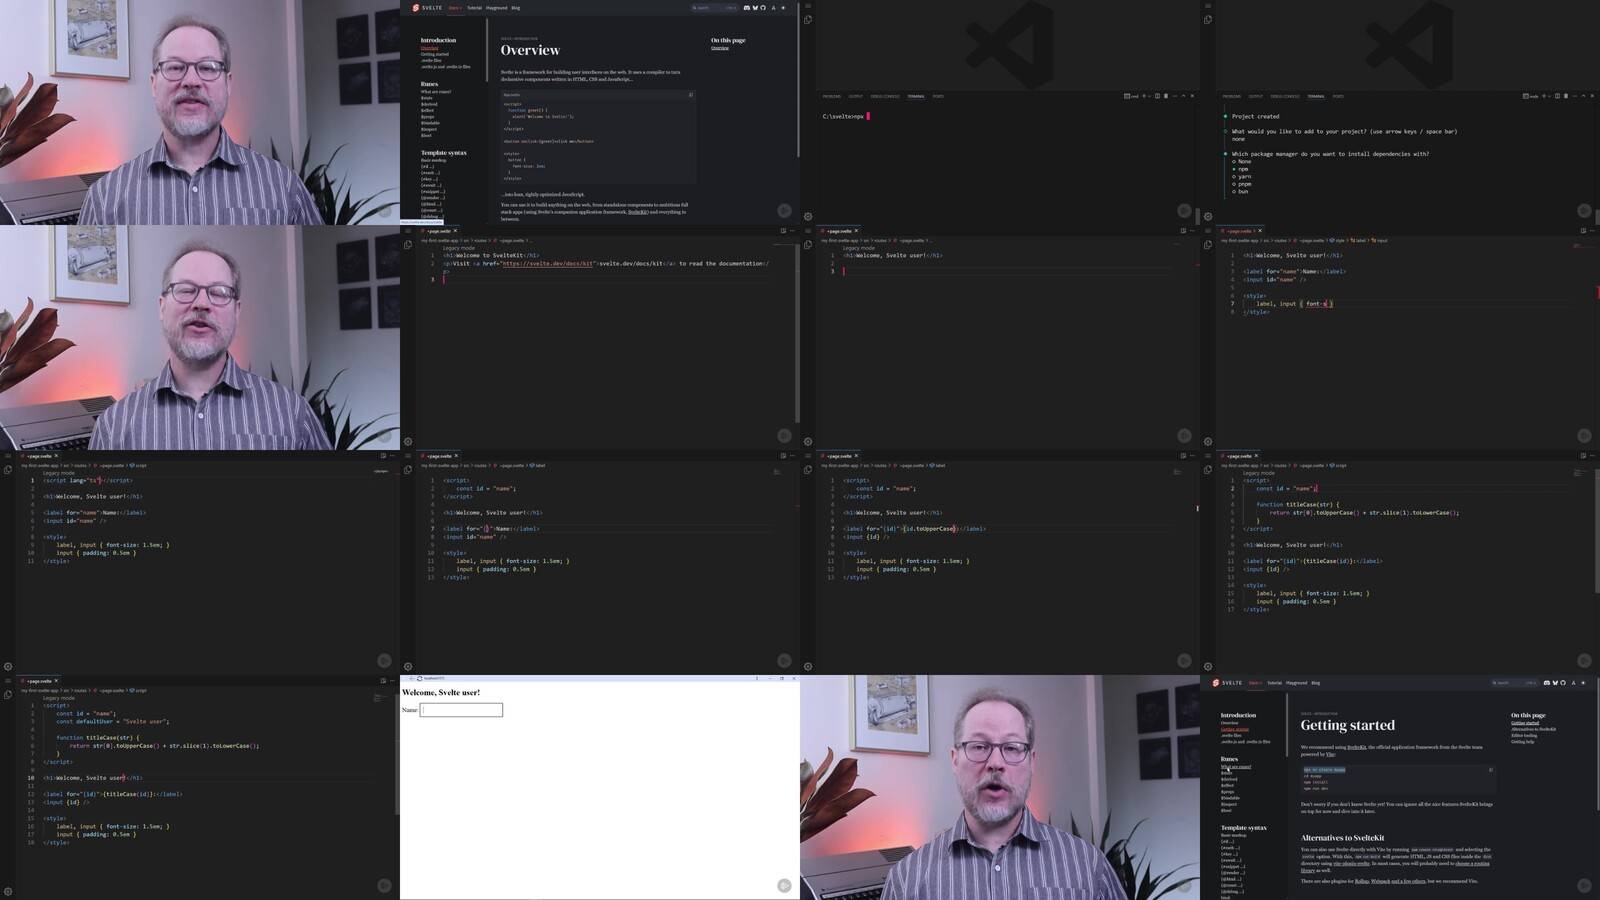The width and height of the screenshot is (1600, 900).
Task: Select +page.svelte tab in defaultUser editor frame
Action: pos(37,681)
